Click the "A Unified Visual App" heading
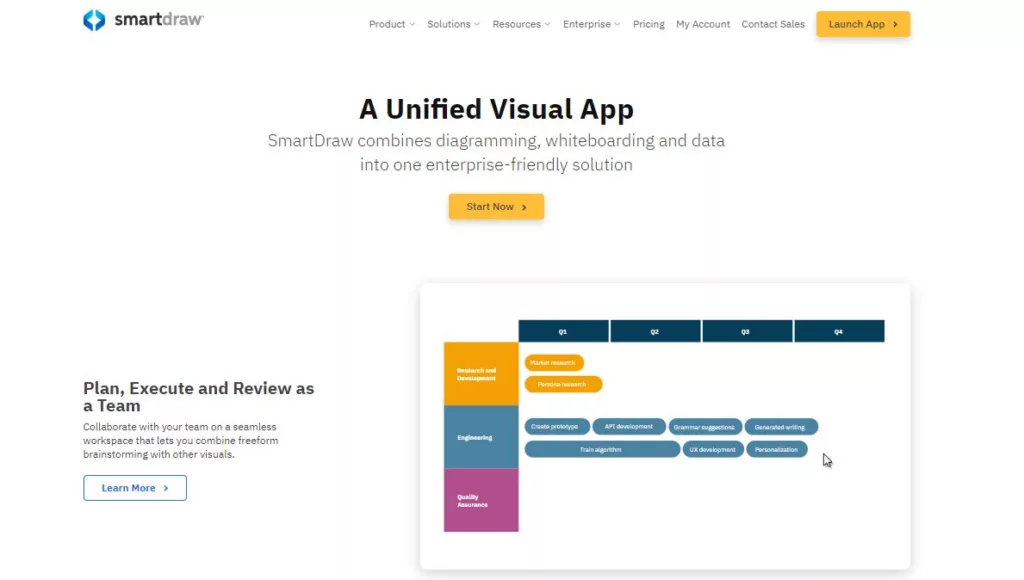Image resolution: width=1024 pixels, height=580 pixels. (x=496, y=109)
